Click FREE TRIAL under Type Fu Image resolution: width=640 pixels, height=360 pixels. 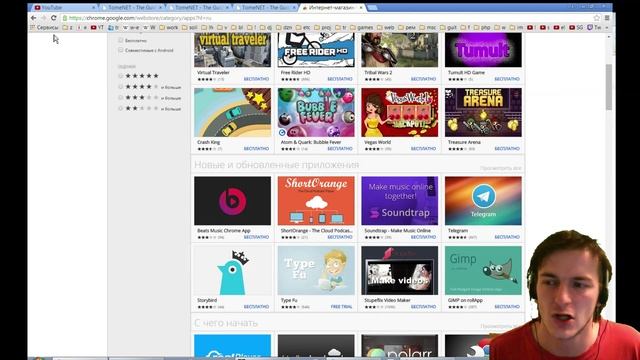point(342,307)
